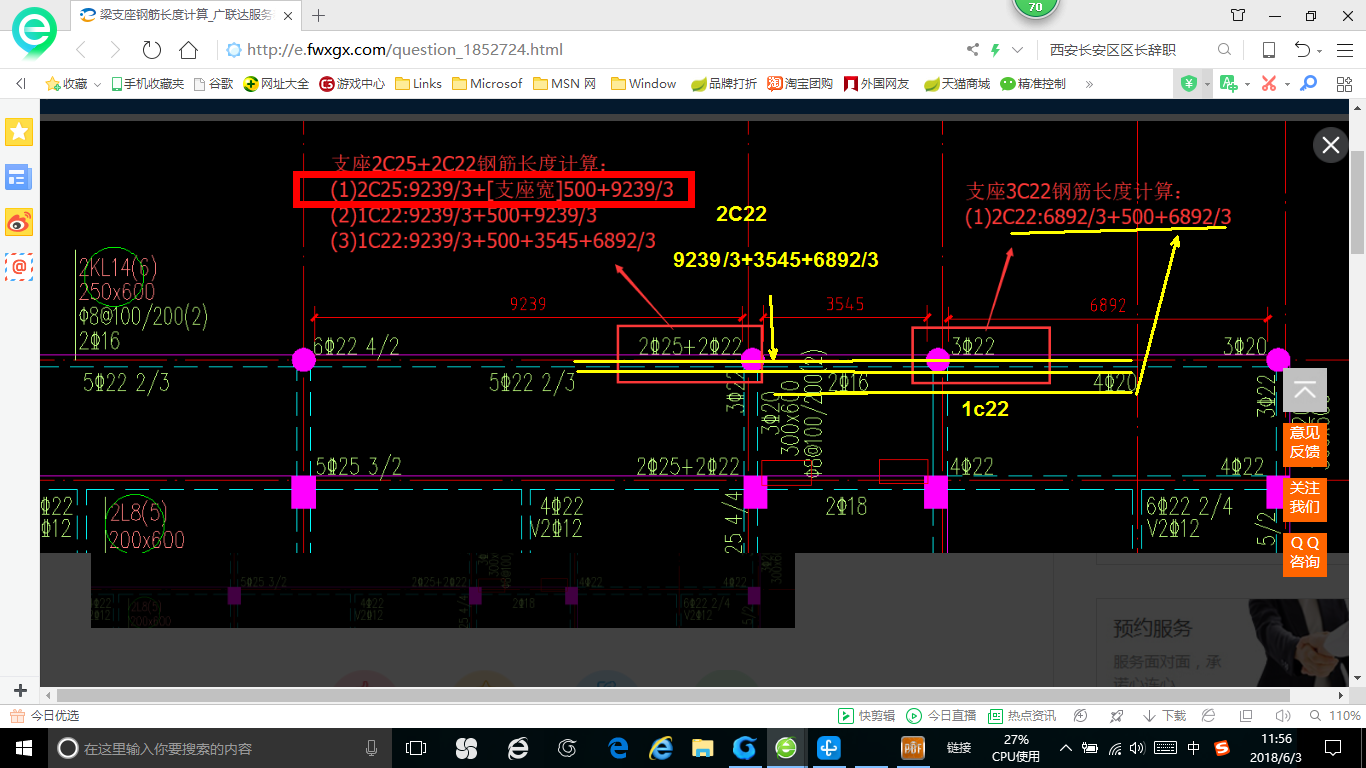The image size is (1366, 768).
Task: Open the Microsof bookmark folder
Action: [487, 84]
